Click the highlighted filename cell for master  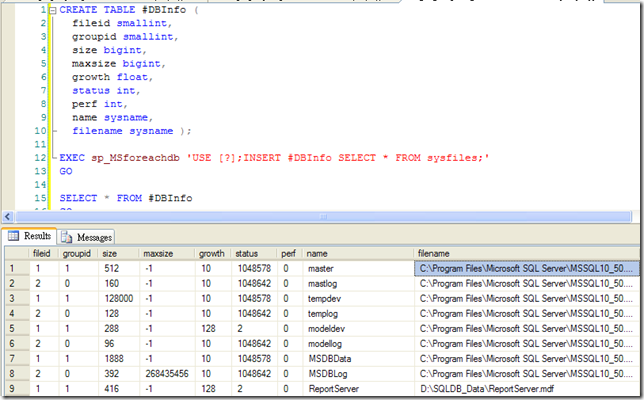pyautogui.click(x=527, y=268)
